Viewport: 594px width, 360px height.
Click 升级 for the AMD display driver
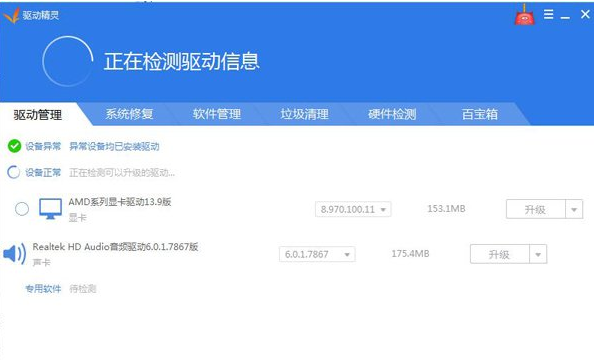click(536, 209)
